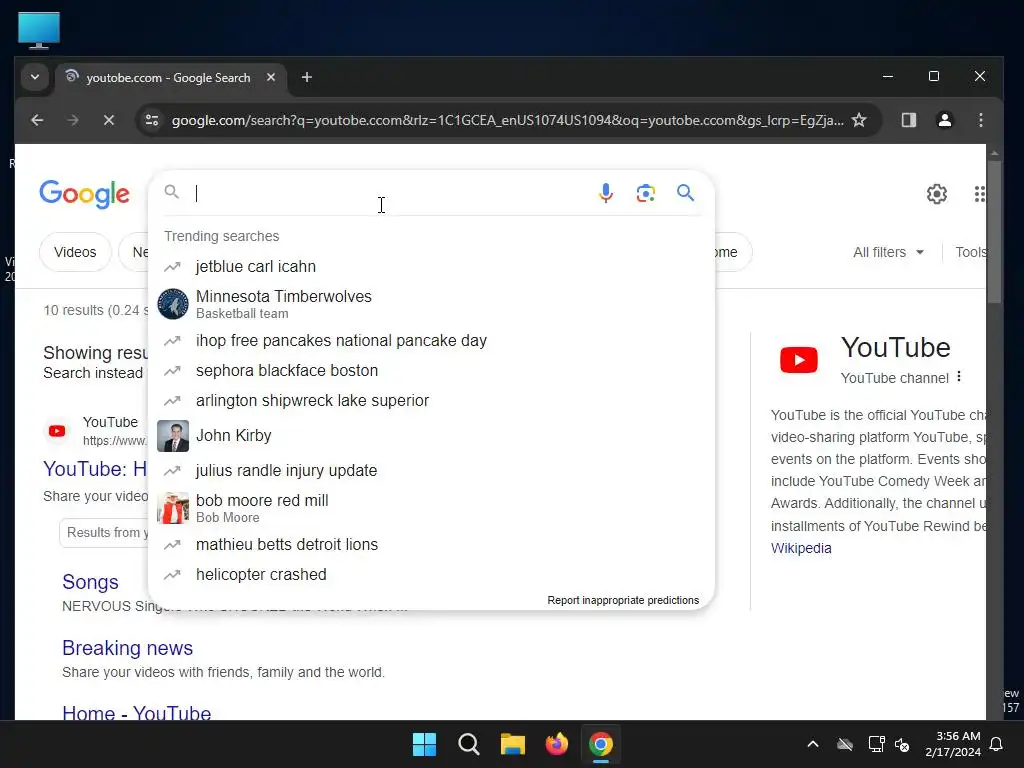
Task: Click the OneDrive cloud tray icon
Action: click(845, 744)
